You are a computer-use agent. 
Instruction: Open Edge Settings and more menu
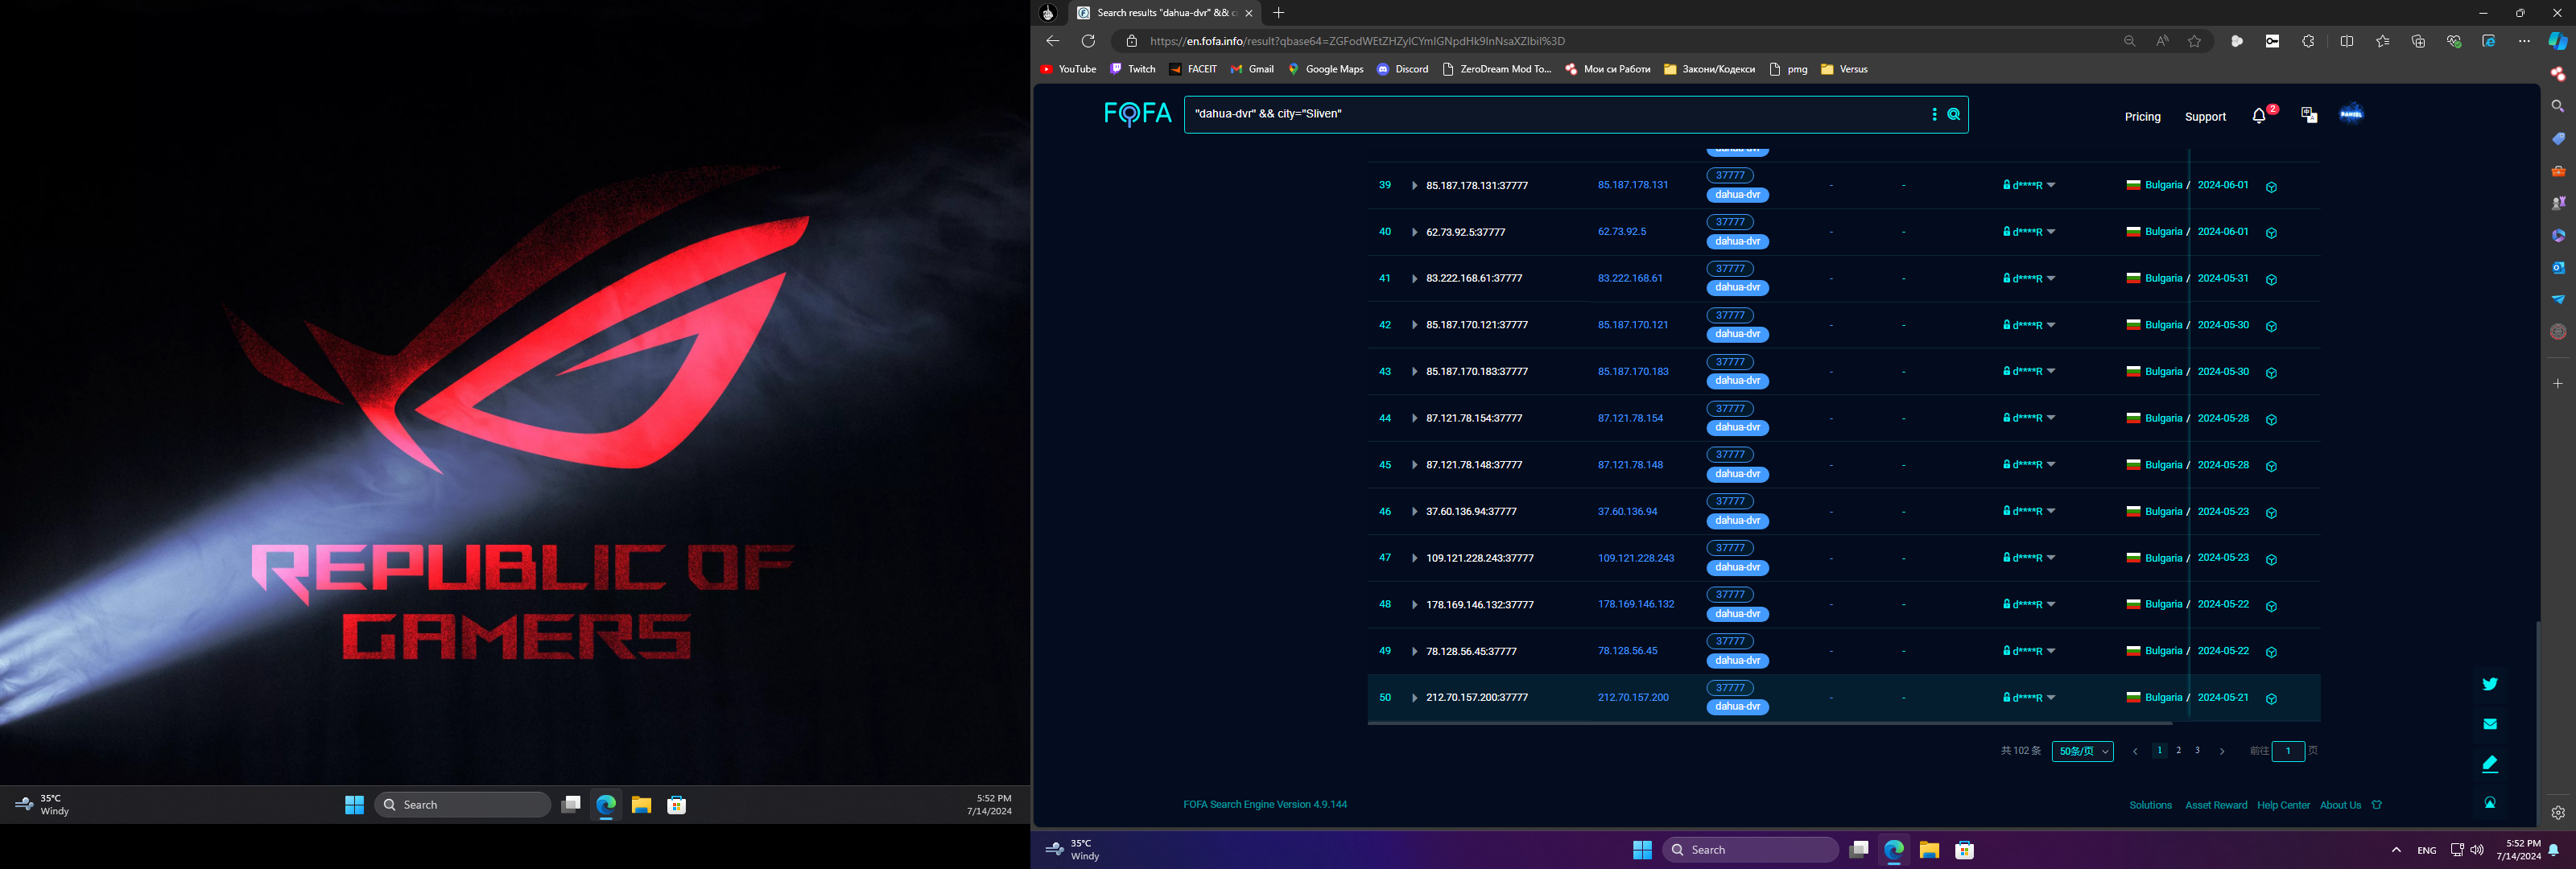click(x=2524, y=41)
